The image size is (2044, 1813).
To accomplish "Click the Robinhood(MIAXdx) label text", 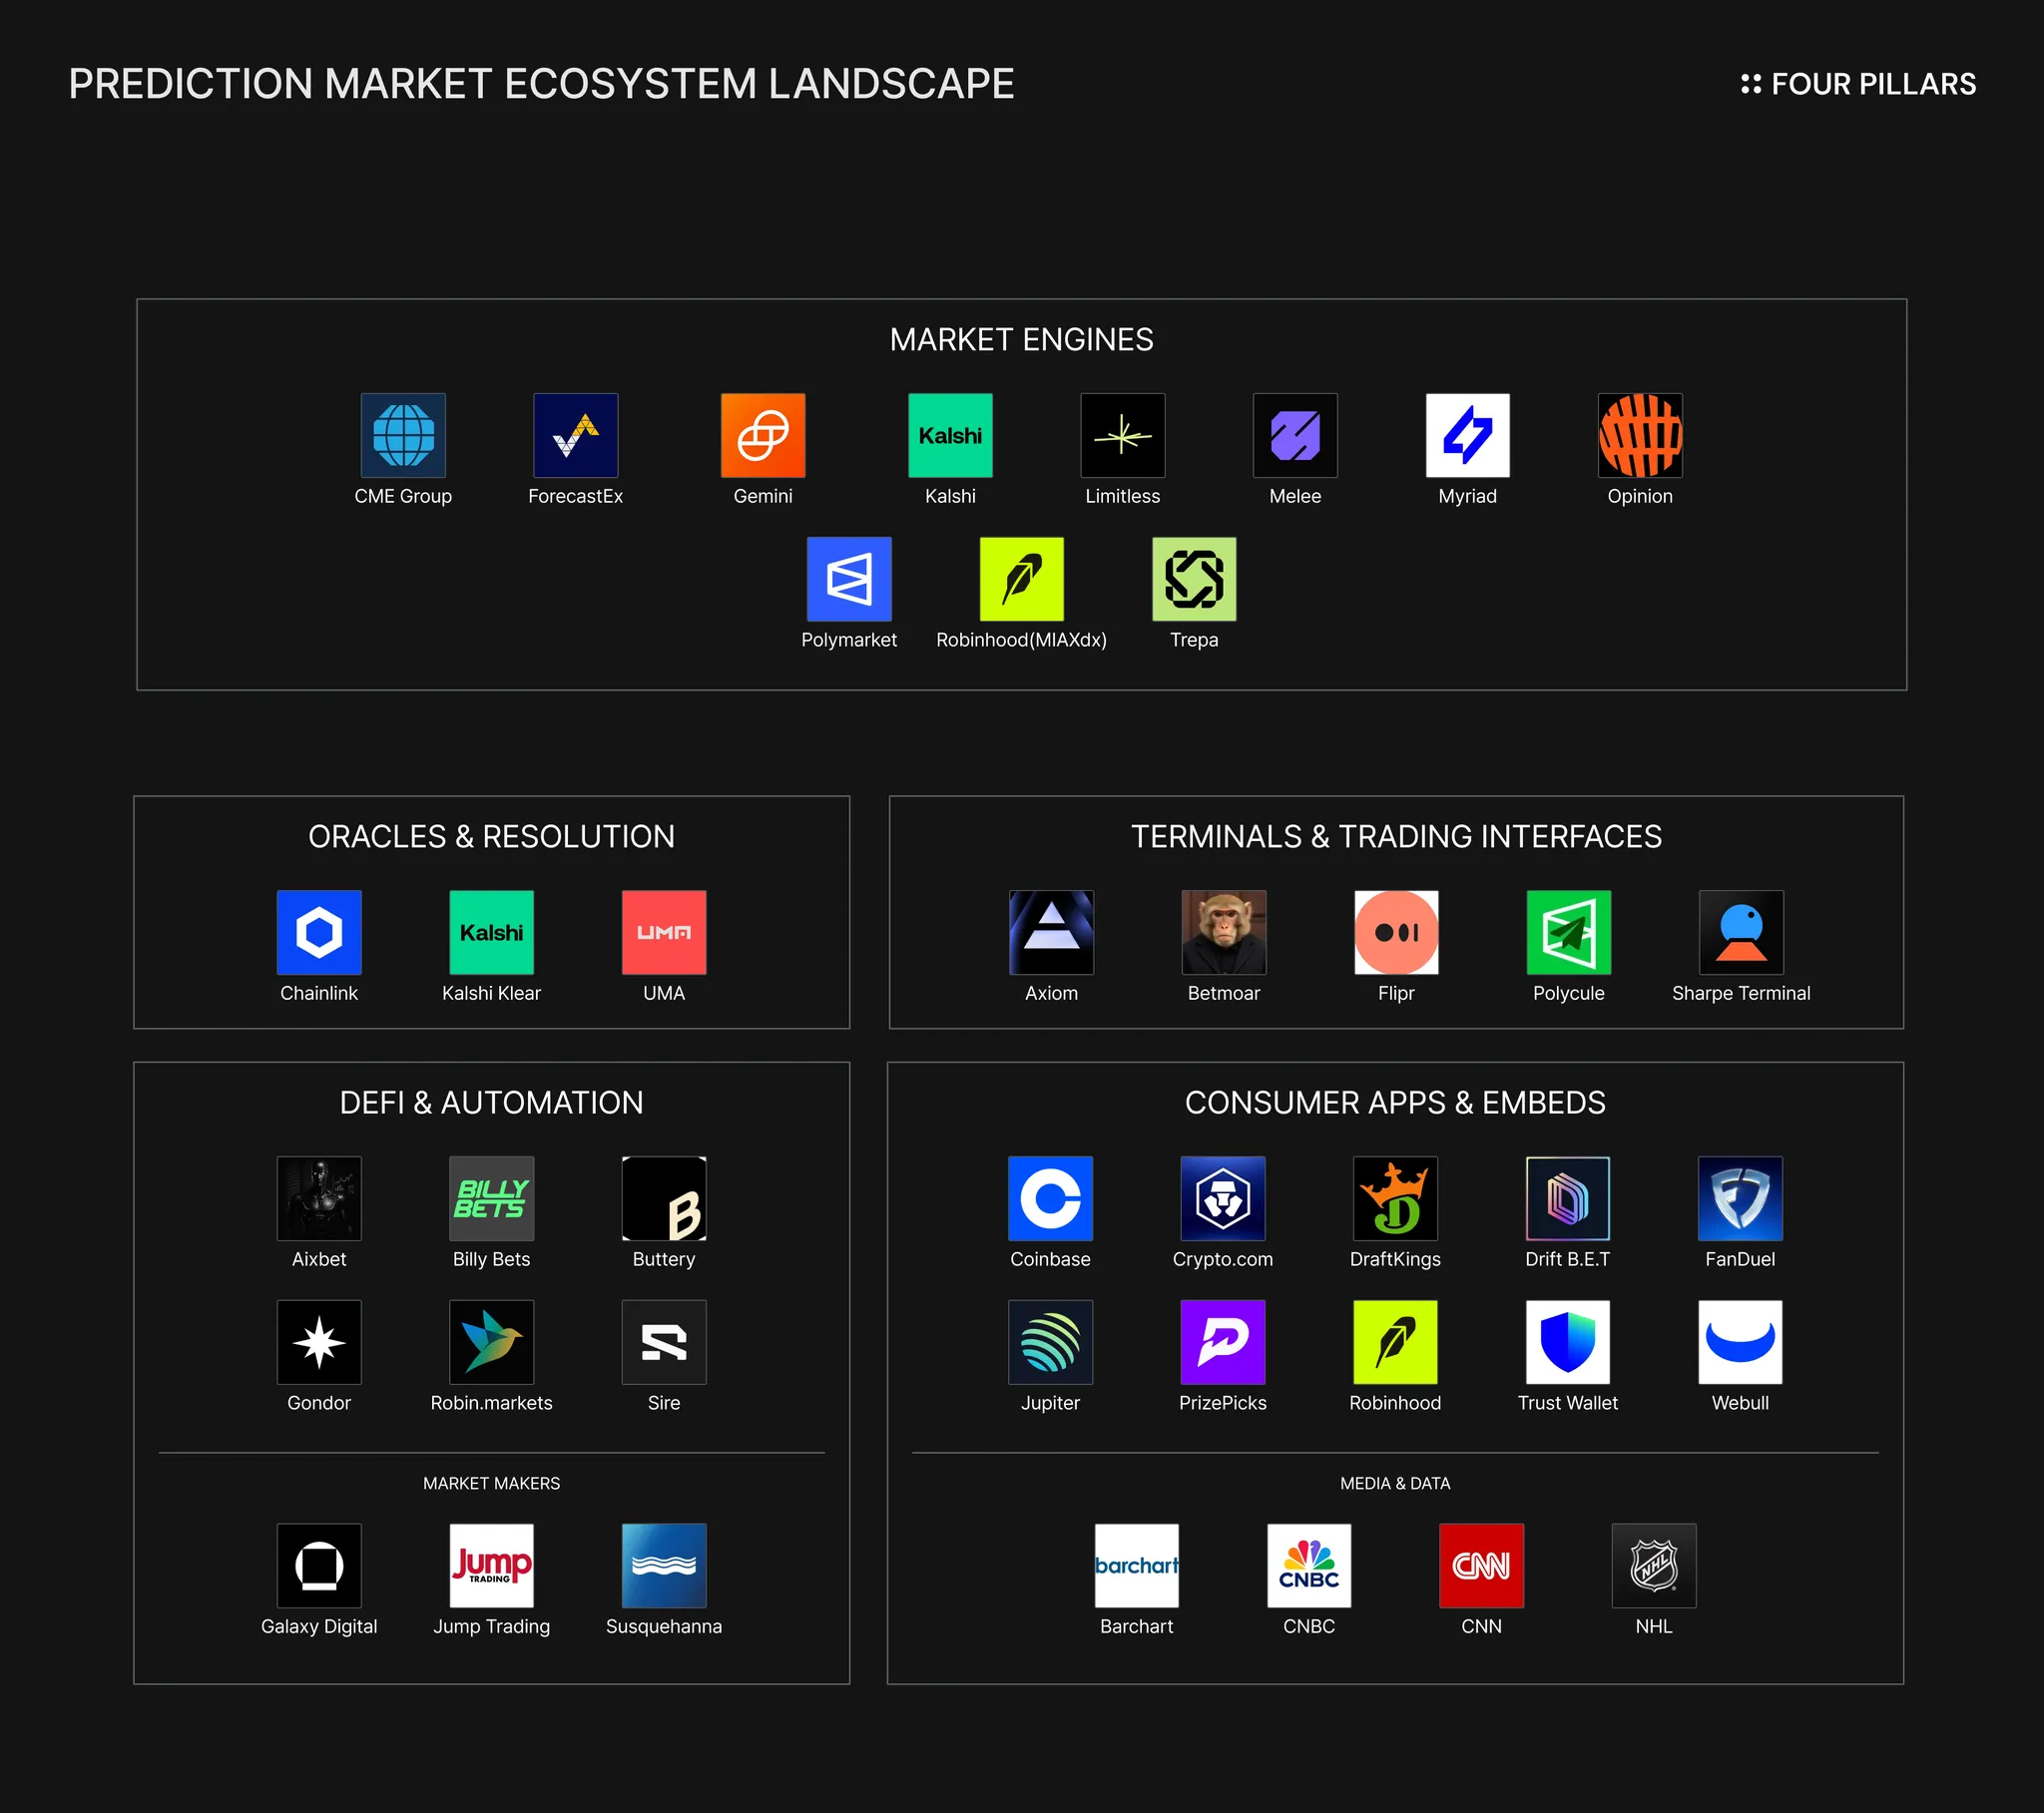I will point(1021,640).
